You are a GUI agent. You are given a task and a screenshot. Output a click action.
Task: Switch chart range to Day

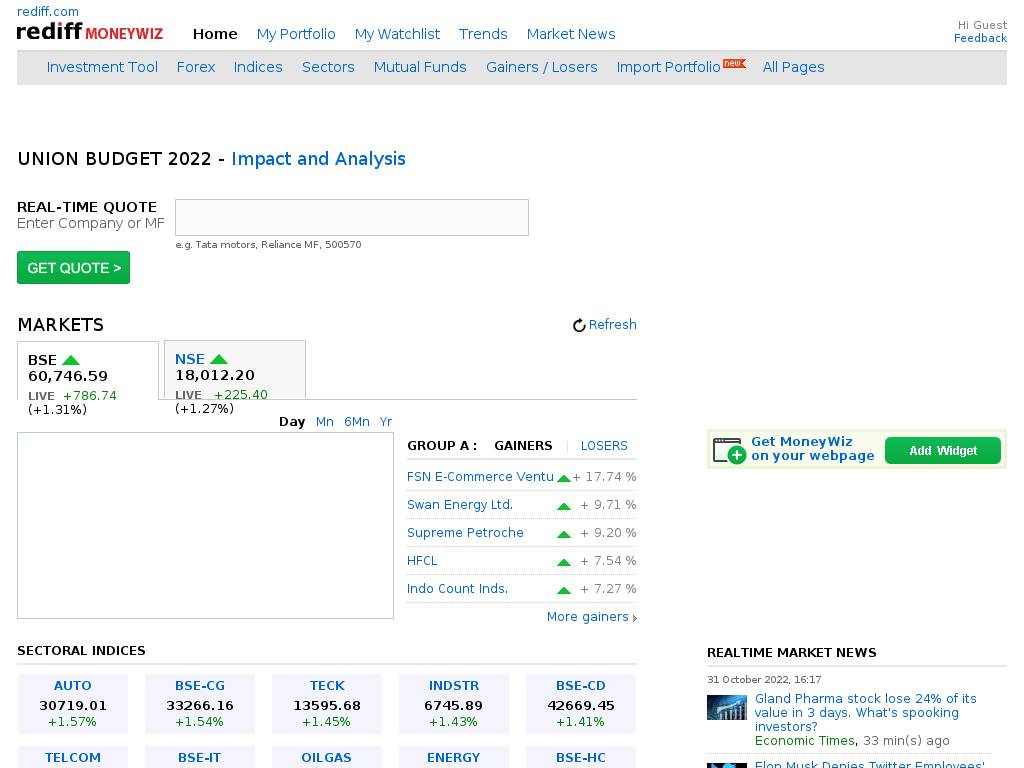292,421
